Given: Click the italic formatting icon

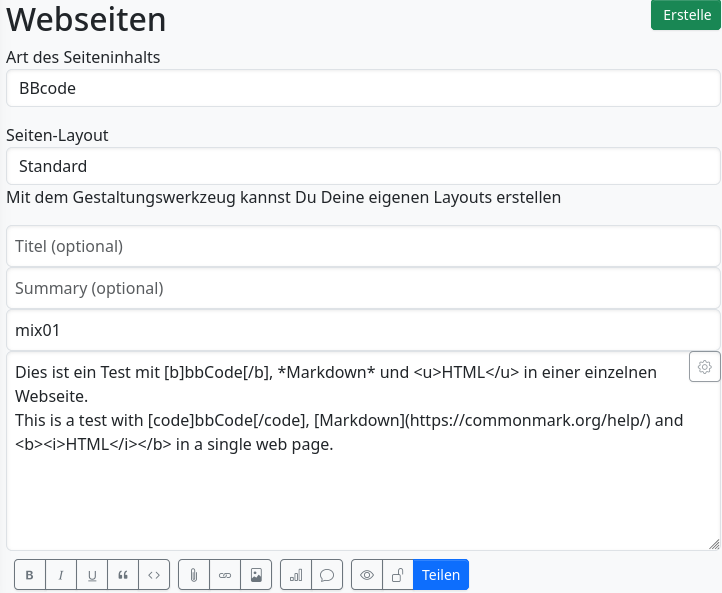Looking at the screenshot, I should coord(61,575).
